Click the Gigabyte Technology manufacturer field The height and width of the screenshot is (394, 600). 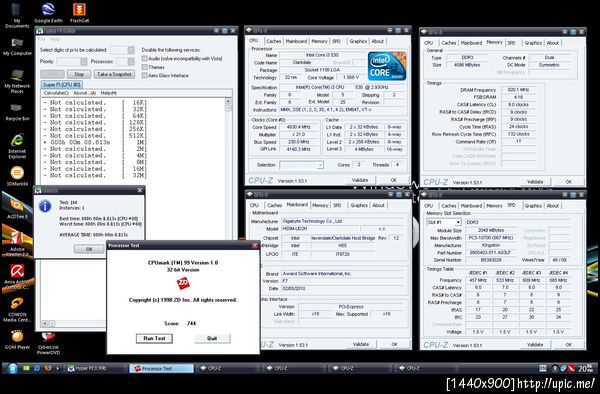point(342,221)
